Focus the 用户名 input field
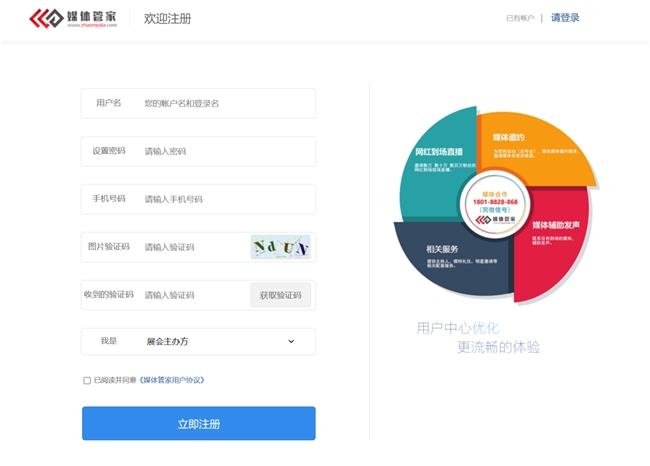 [225, 103]
